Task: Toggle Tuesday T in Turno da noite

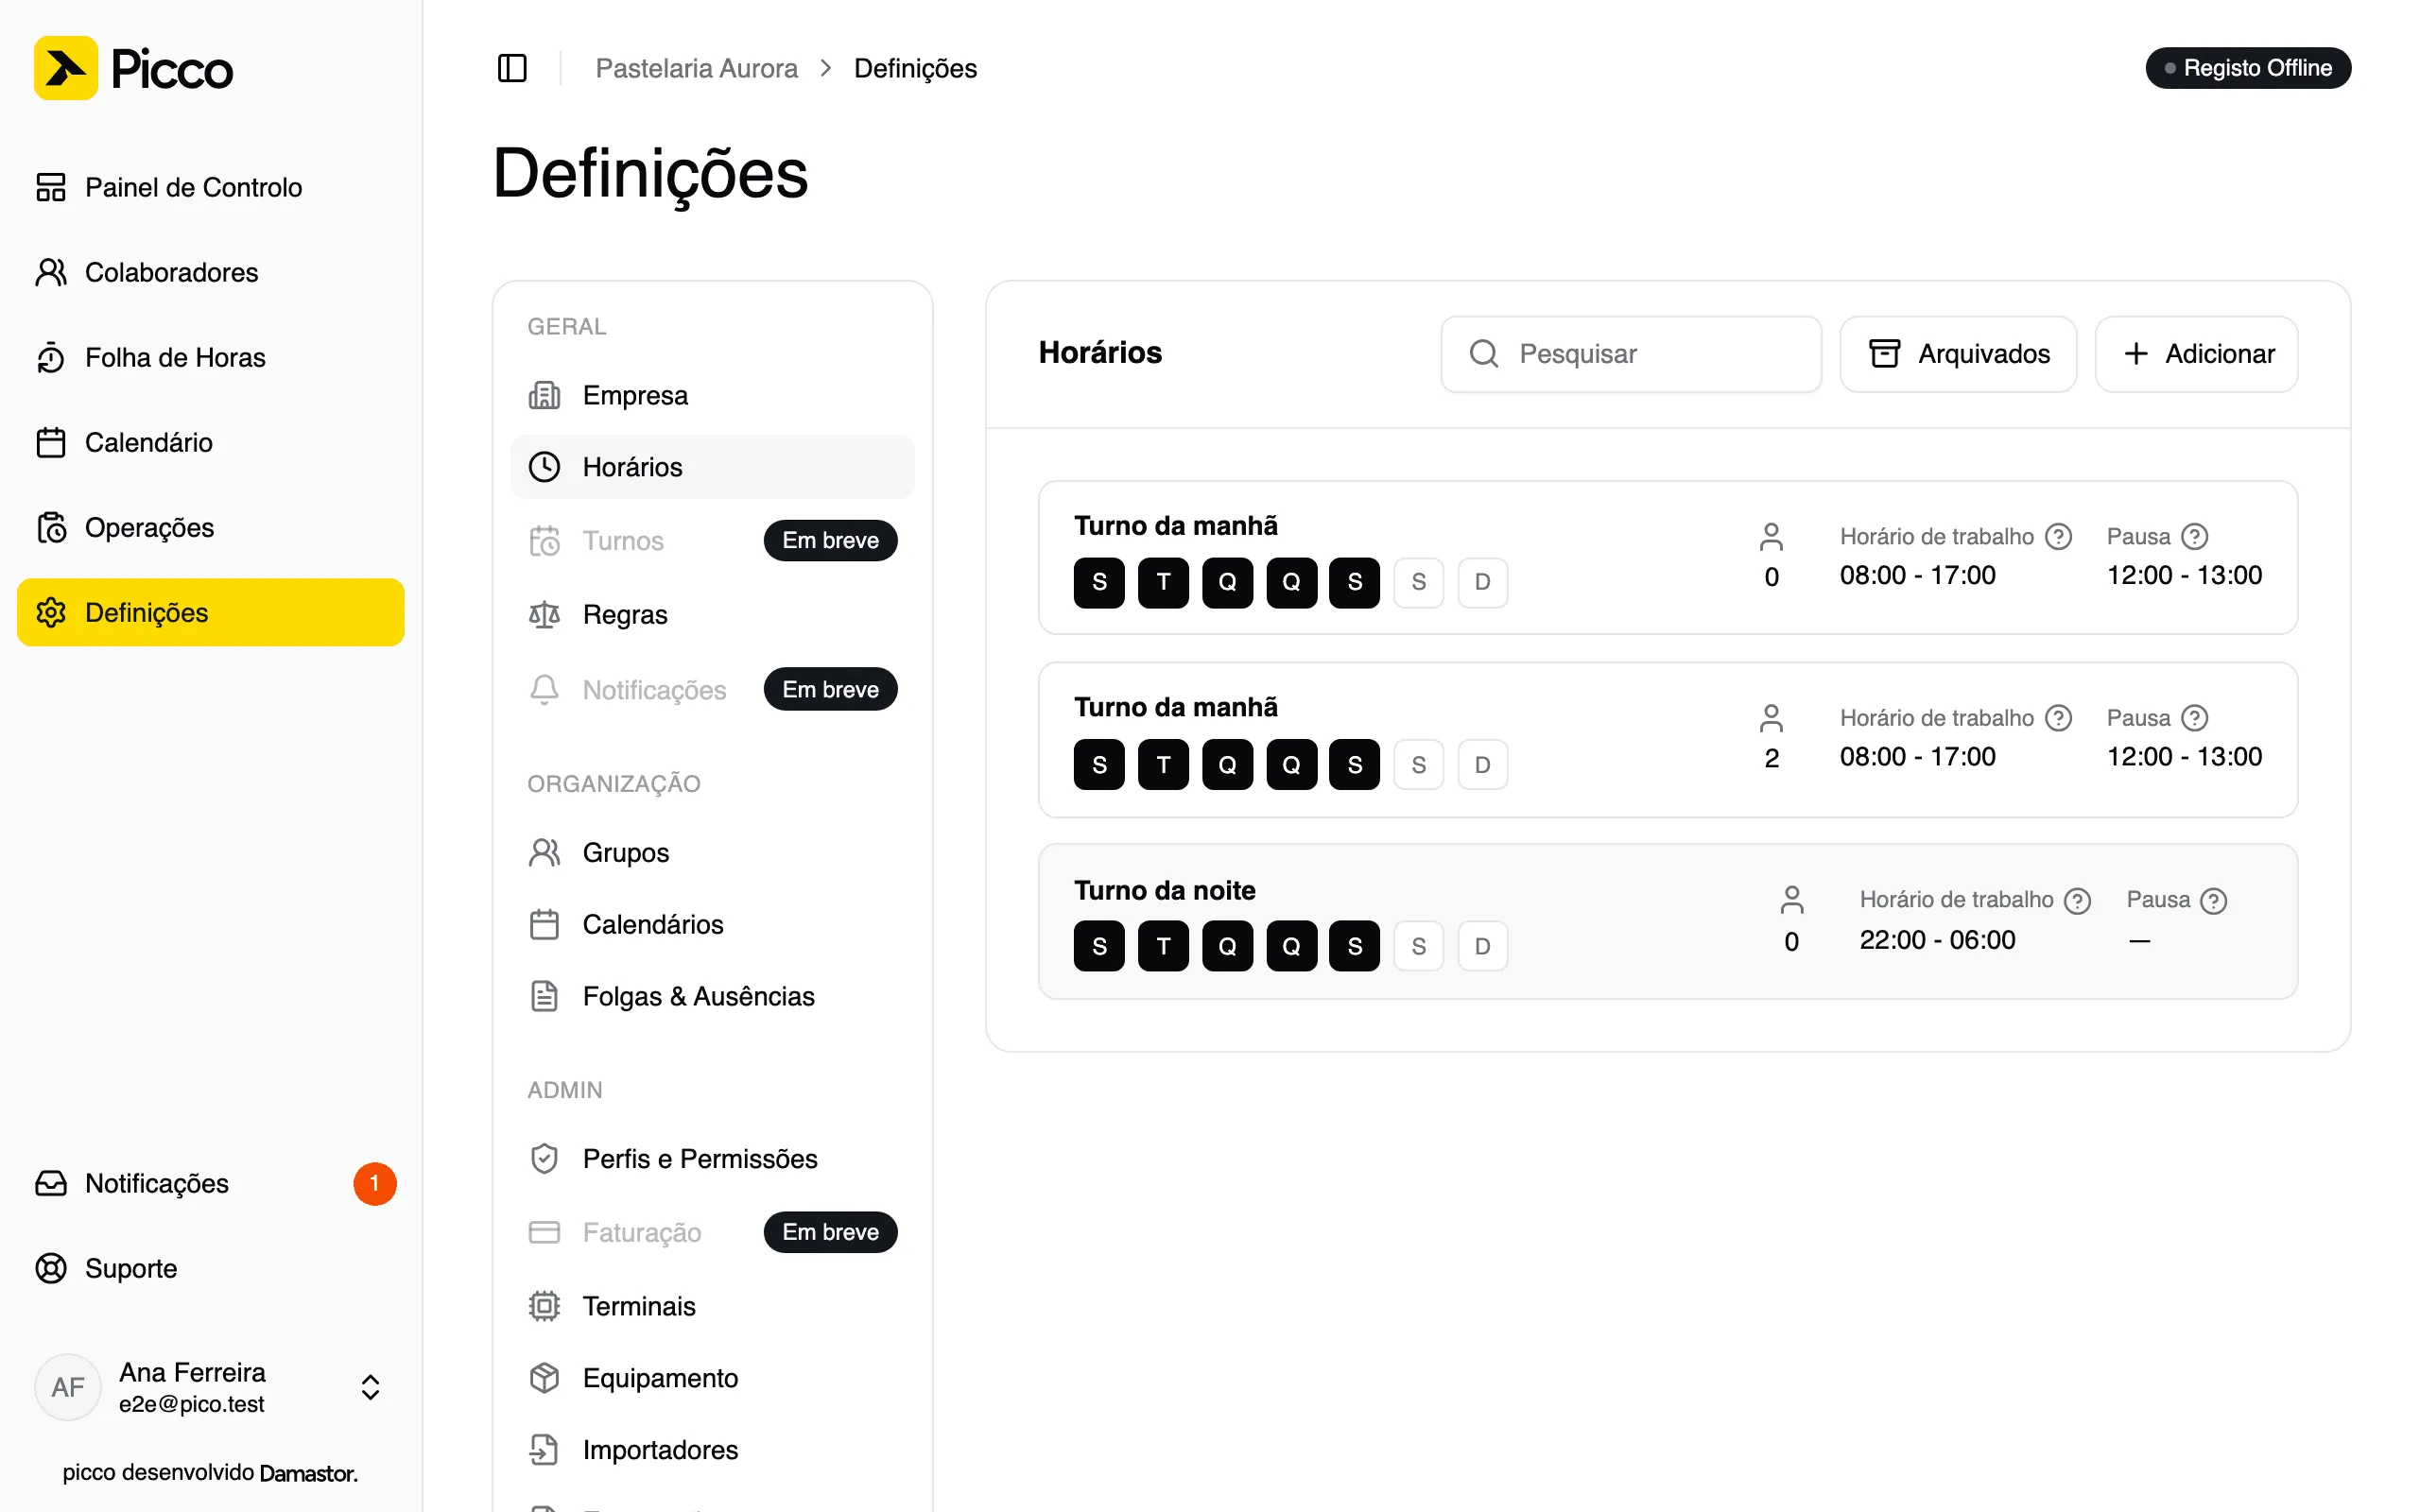Action: pyautogui.click(x=1163, y=946)
